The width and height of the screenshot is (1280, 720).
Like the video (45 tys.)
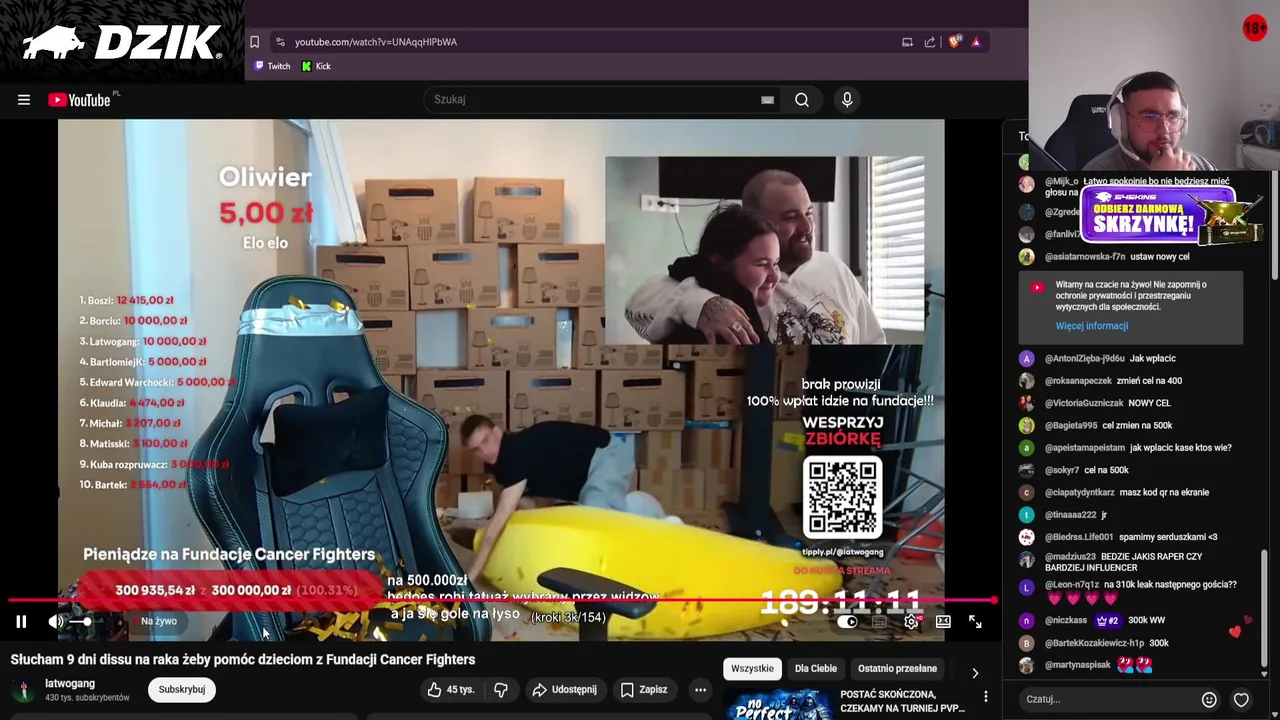[x=450, y=689]
